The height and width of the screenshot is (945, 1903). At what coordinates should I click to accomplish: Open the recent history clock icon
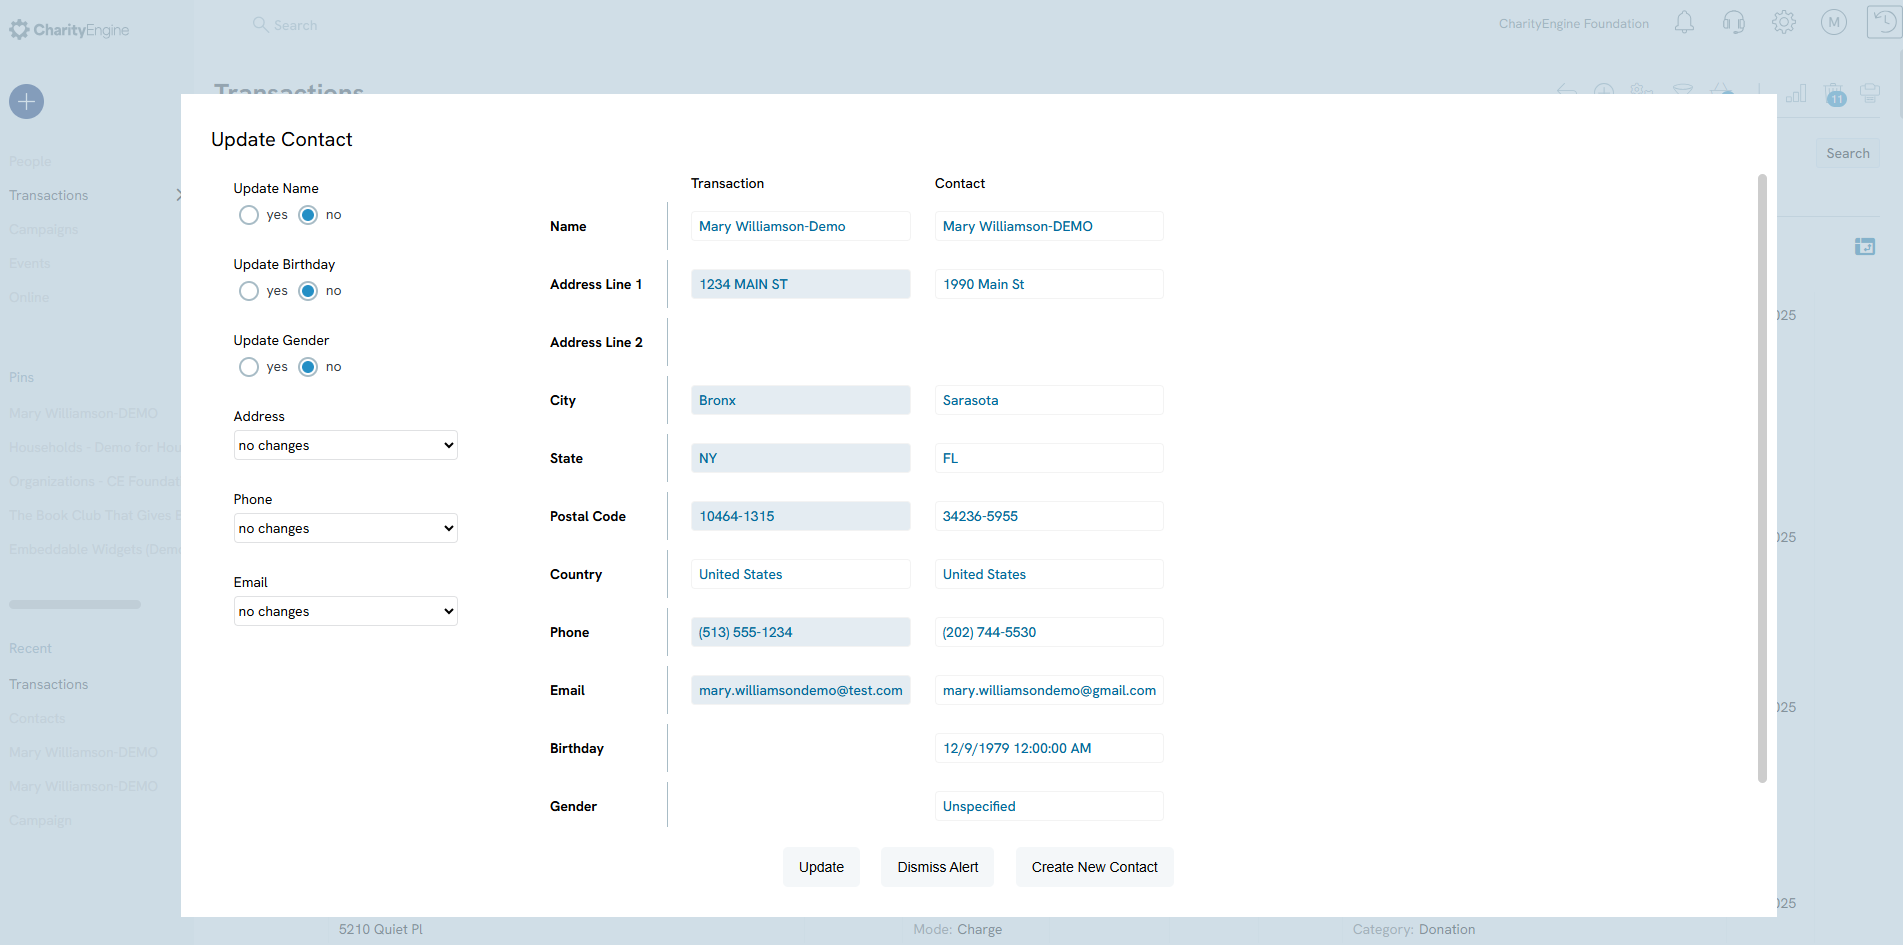click(x=1884, y=22)
